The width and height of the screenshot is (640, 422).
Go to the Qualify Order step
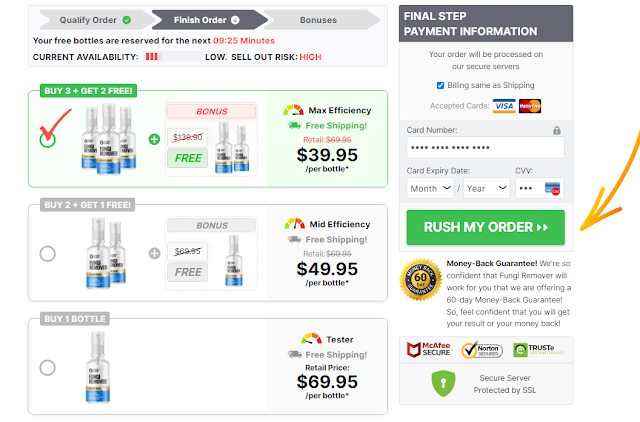pos(88,19)
